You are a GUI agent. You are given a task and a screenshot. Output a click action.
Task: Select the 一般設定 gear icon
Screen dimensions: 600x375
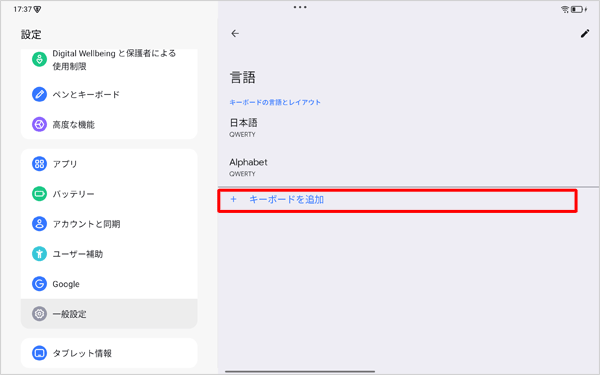pos(39,314)
